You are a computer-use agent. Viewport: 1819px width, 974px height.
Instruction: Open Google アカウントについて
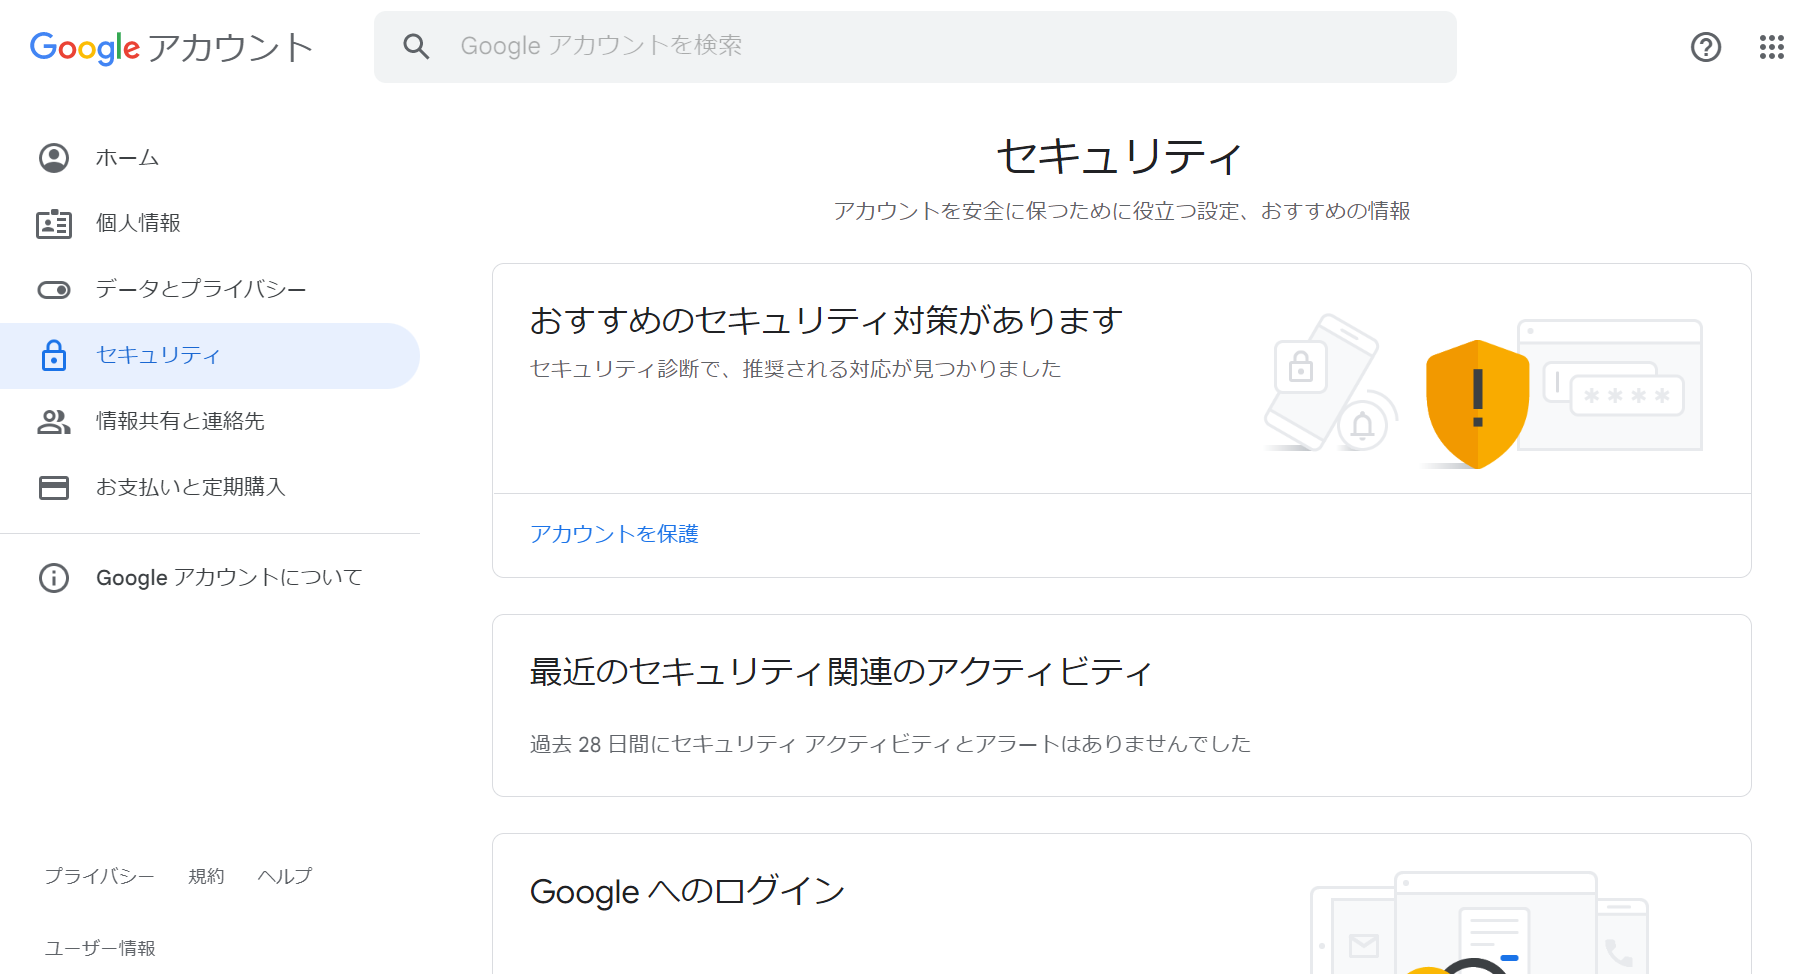tap(229, 577)
